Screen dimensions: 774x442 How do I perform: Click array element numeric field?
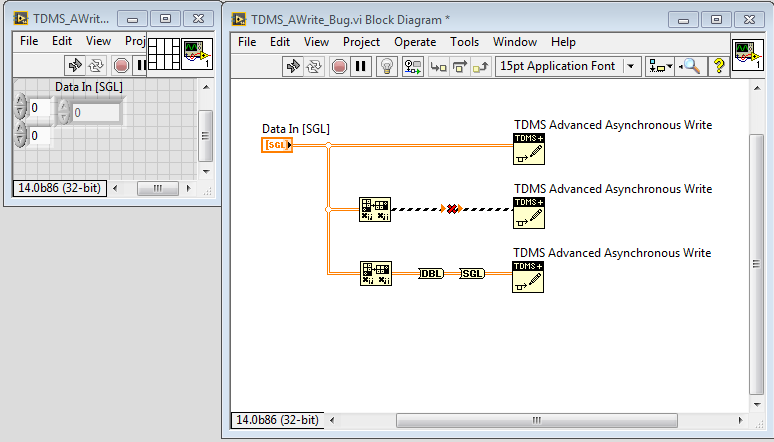pos(96,113)
